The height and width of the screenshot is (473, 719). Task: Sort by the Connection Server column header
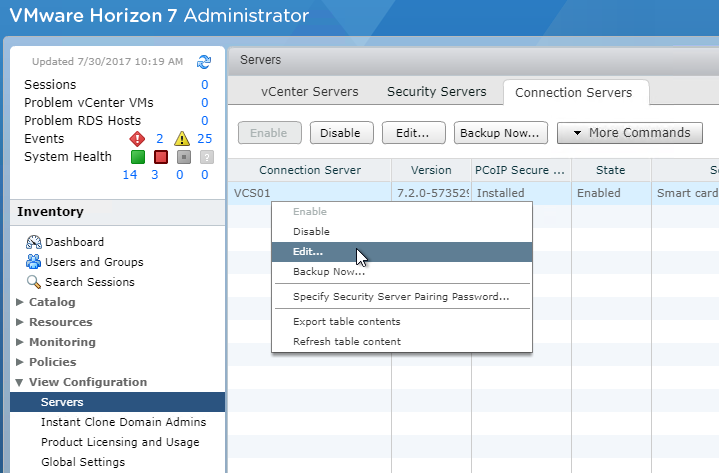[310, 170]
